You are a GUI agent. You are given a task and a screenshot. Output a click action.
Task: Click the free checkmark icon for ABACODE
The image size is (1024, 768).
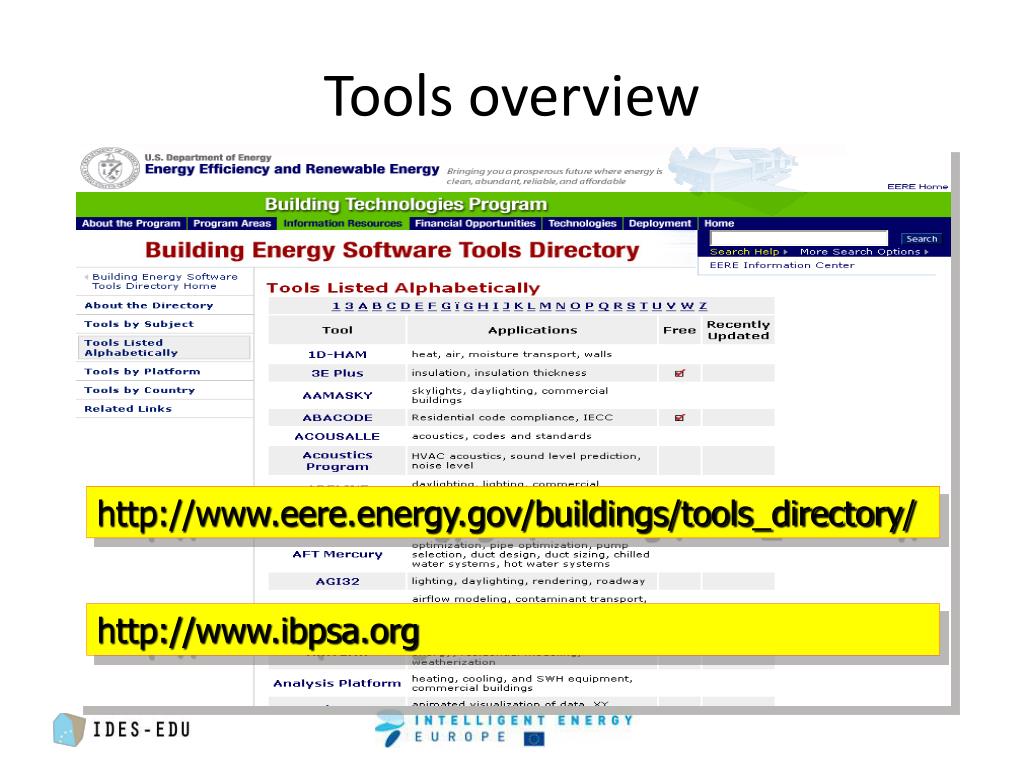pos(680,418)
